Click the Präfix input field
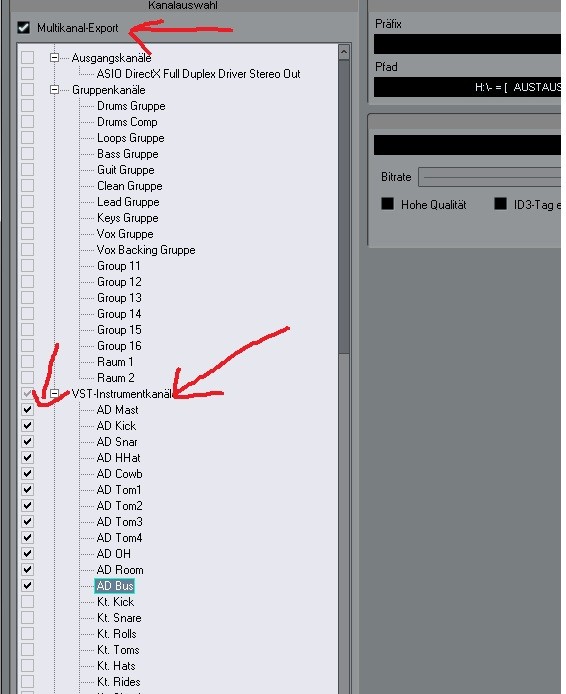This screenshot has width=566, height=694. pyautogui.click(x=467, y=44)
